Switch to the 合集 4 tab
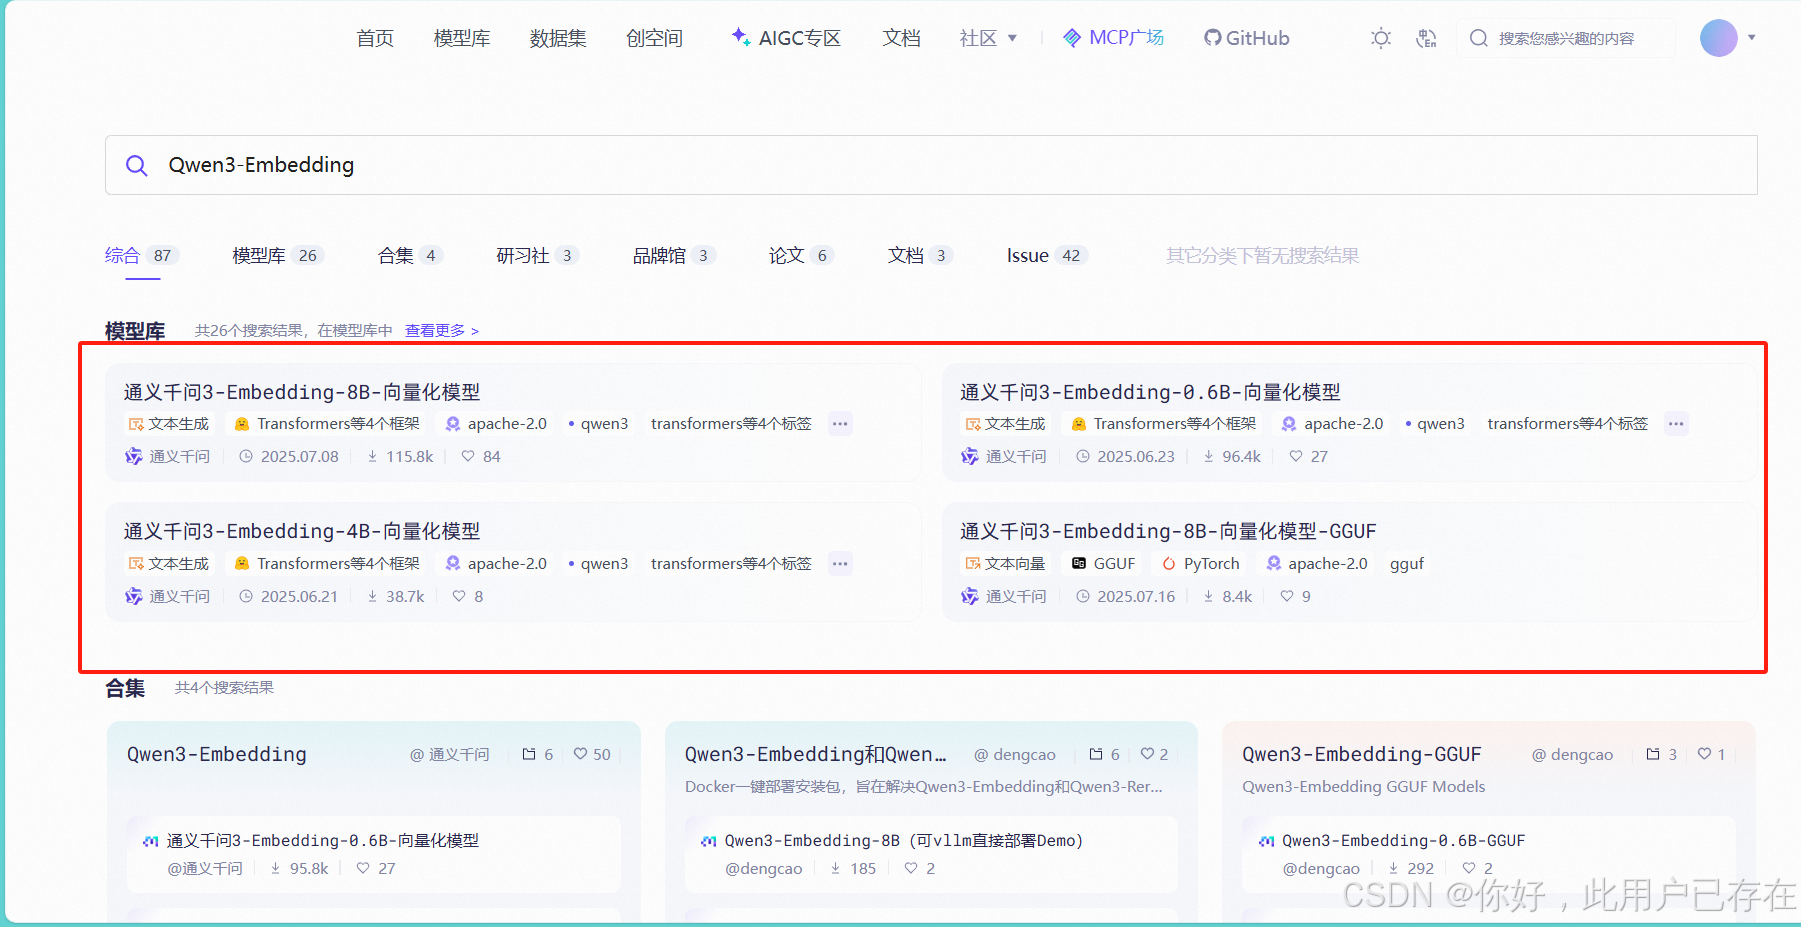 coord(410,255)
